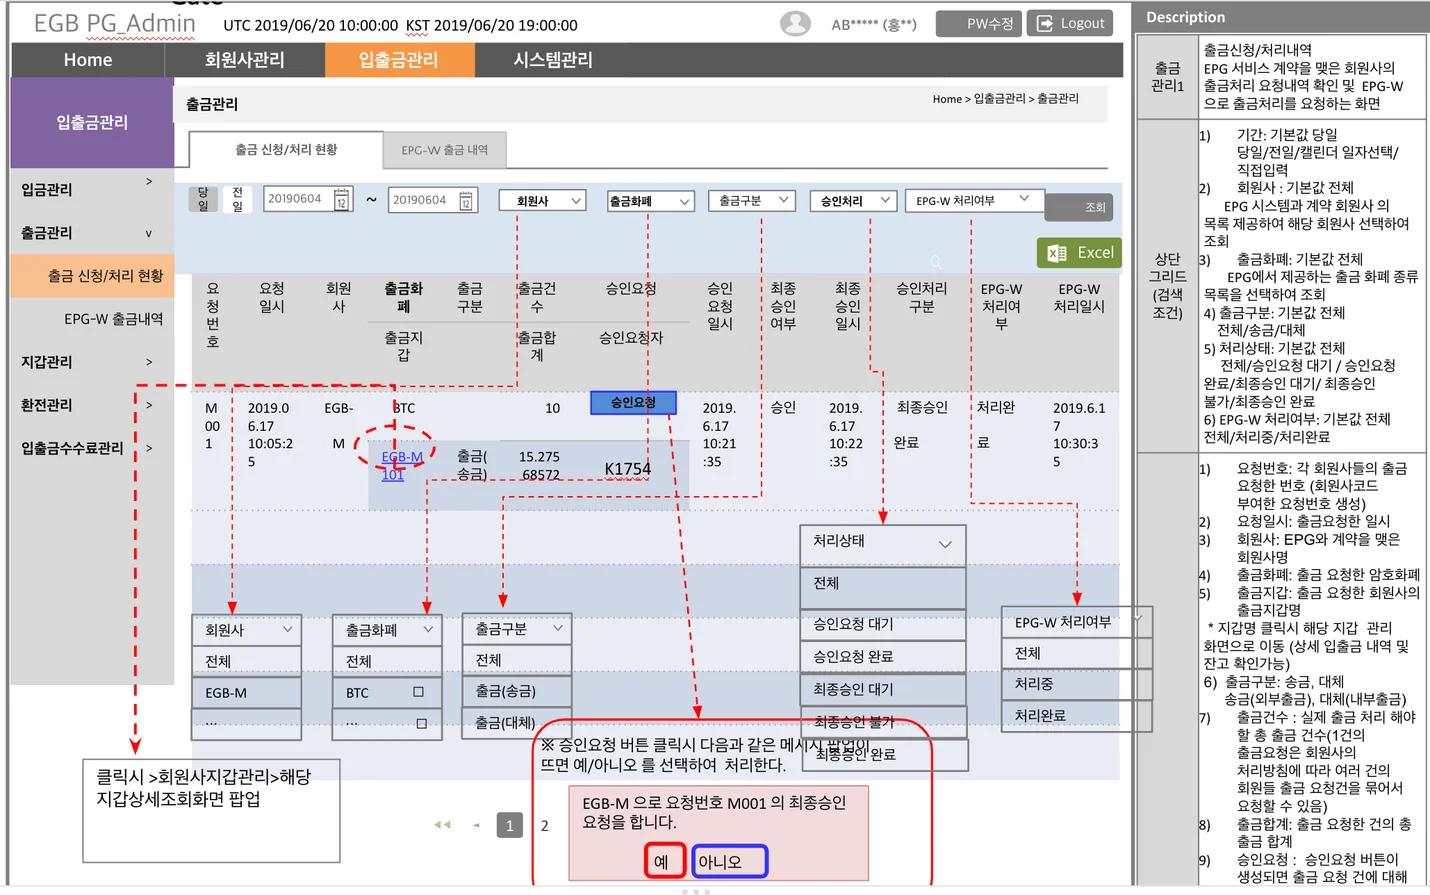Click the PW수정 button
This screenshot has width=1430, height=895.
(978, 23)
